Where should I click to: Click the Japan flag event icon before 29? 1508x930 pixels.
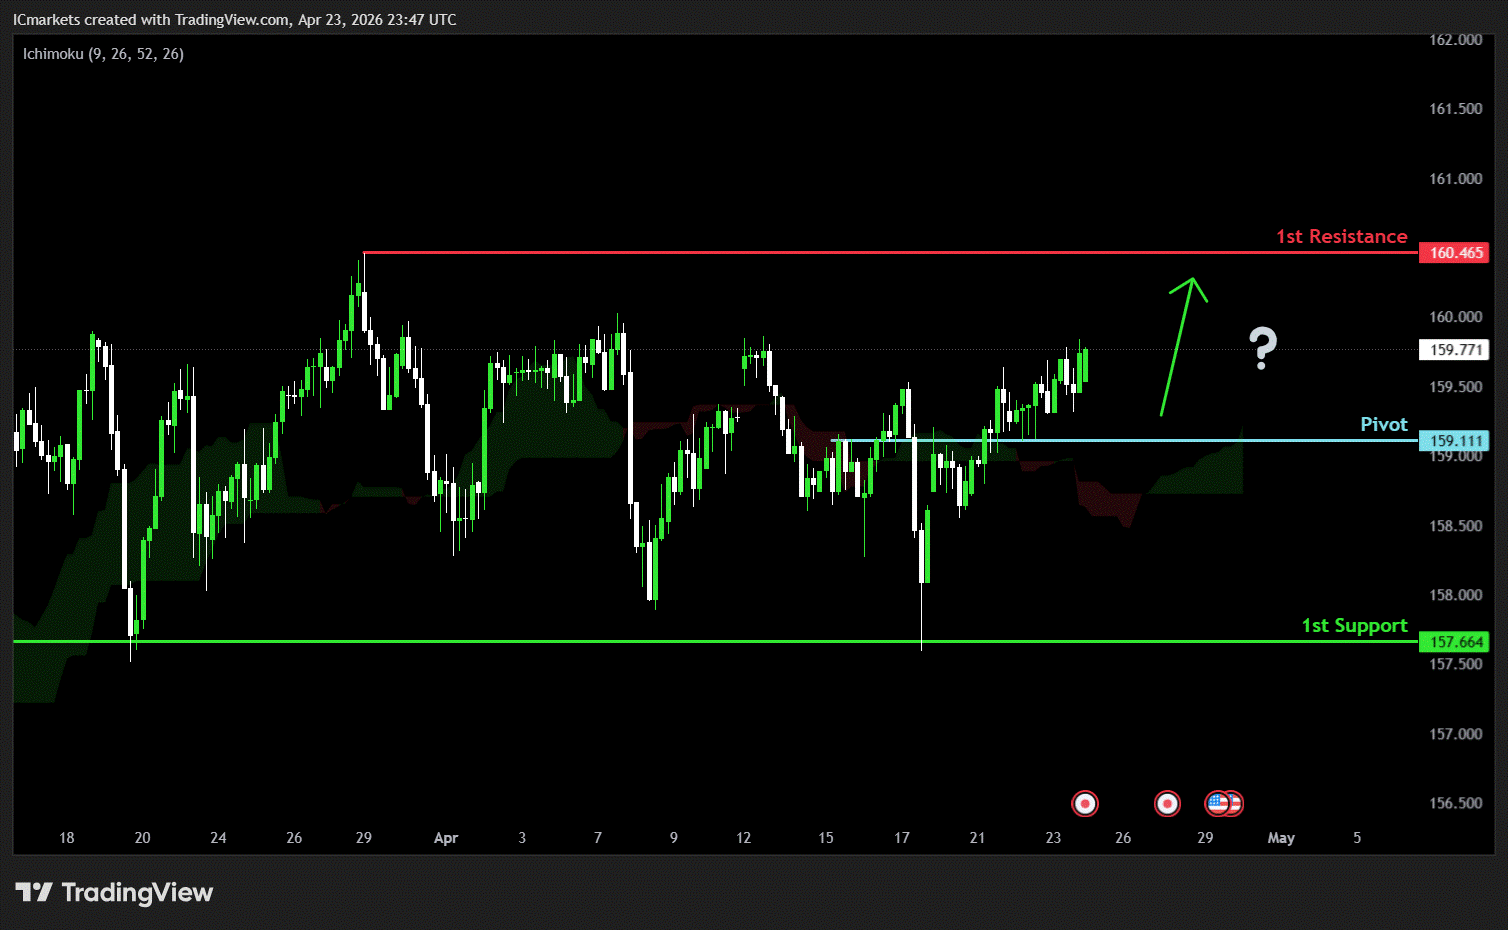1167,803
